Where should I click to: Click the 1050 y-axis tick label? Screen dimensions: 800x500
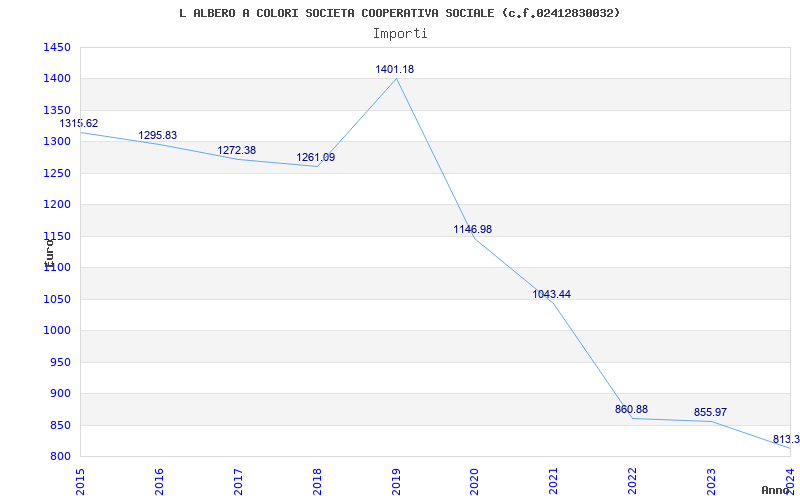tap(57, 299)
